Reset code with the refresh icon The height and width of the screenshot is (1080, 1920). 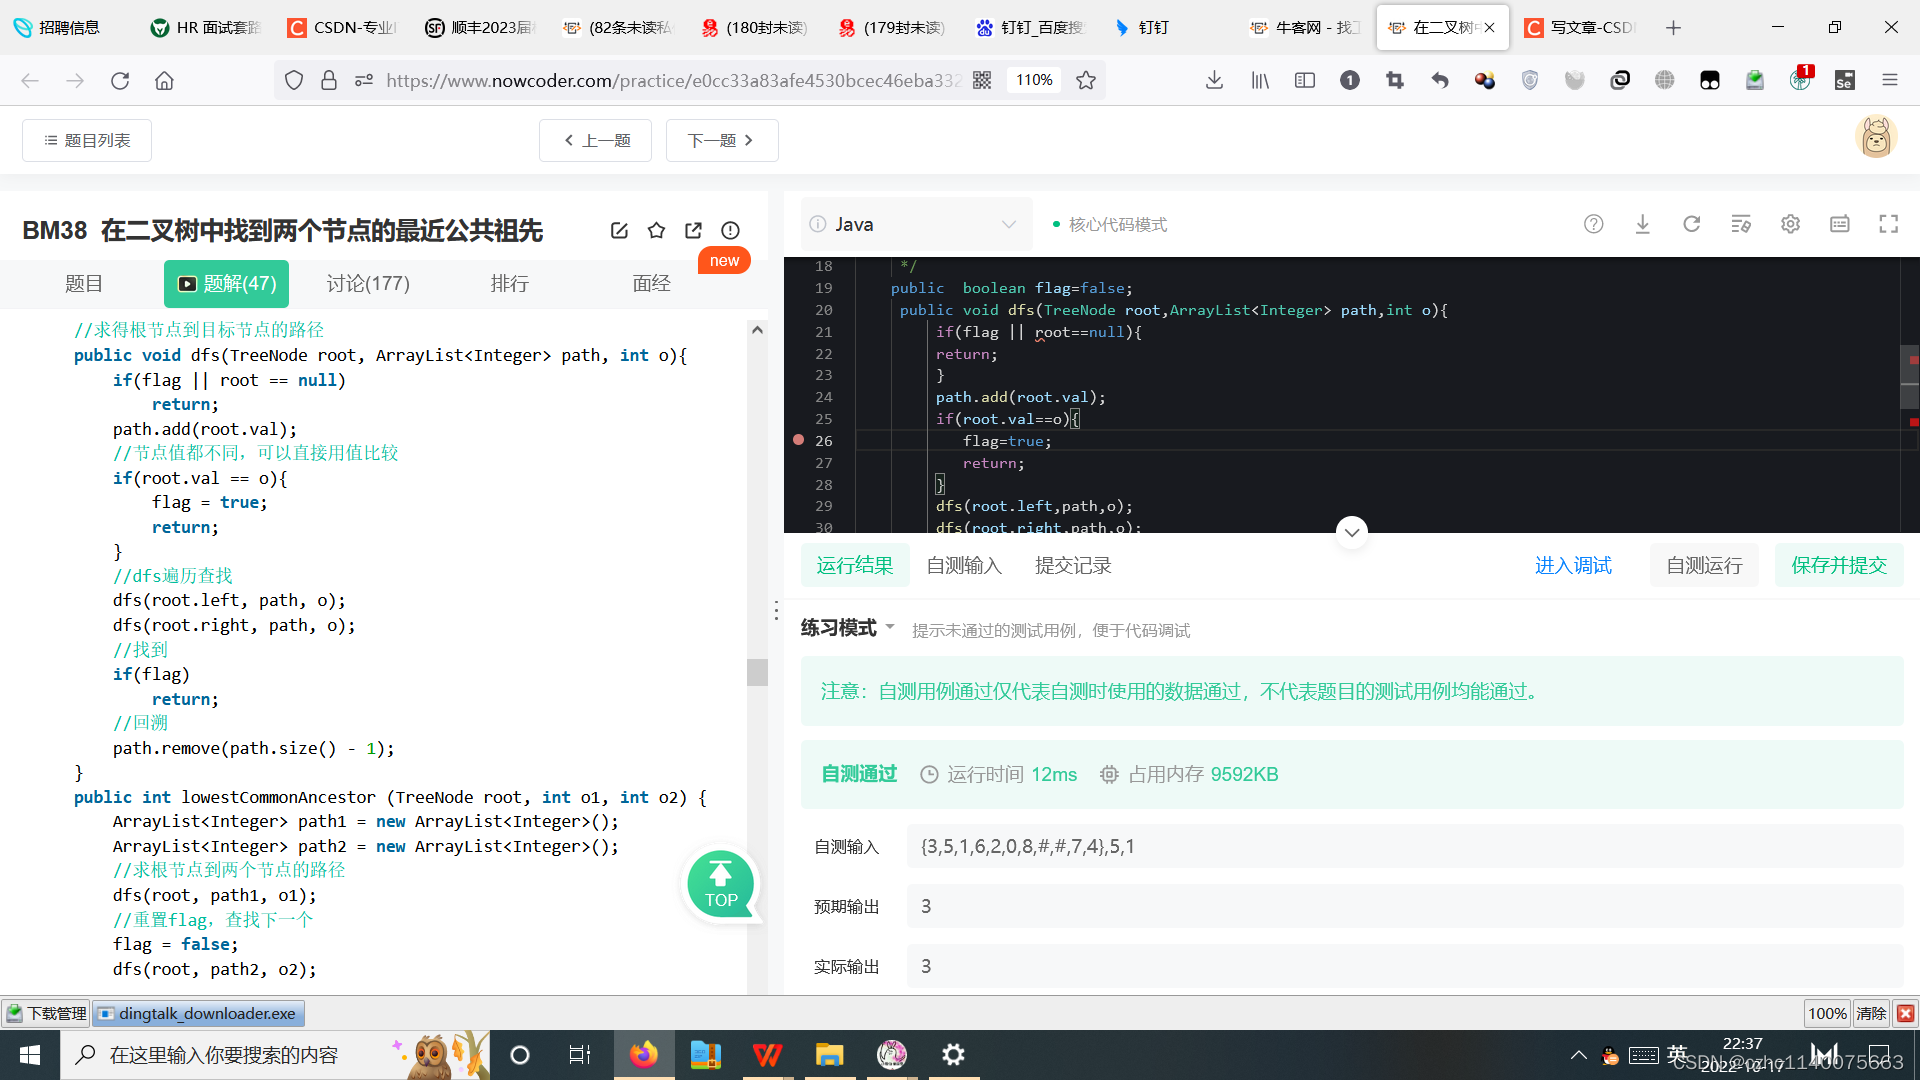(1691, 224)
